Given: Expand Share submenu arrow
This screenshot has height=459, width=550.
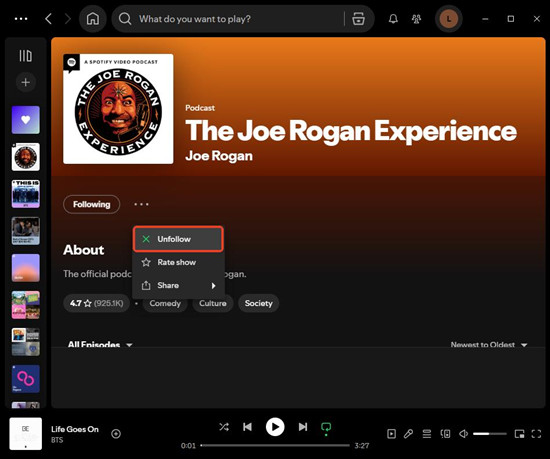Looking at the screenshot, I should (213, 286).
